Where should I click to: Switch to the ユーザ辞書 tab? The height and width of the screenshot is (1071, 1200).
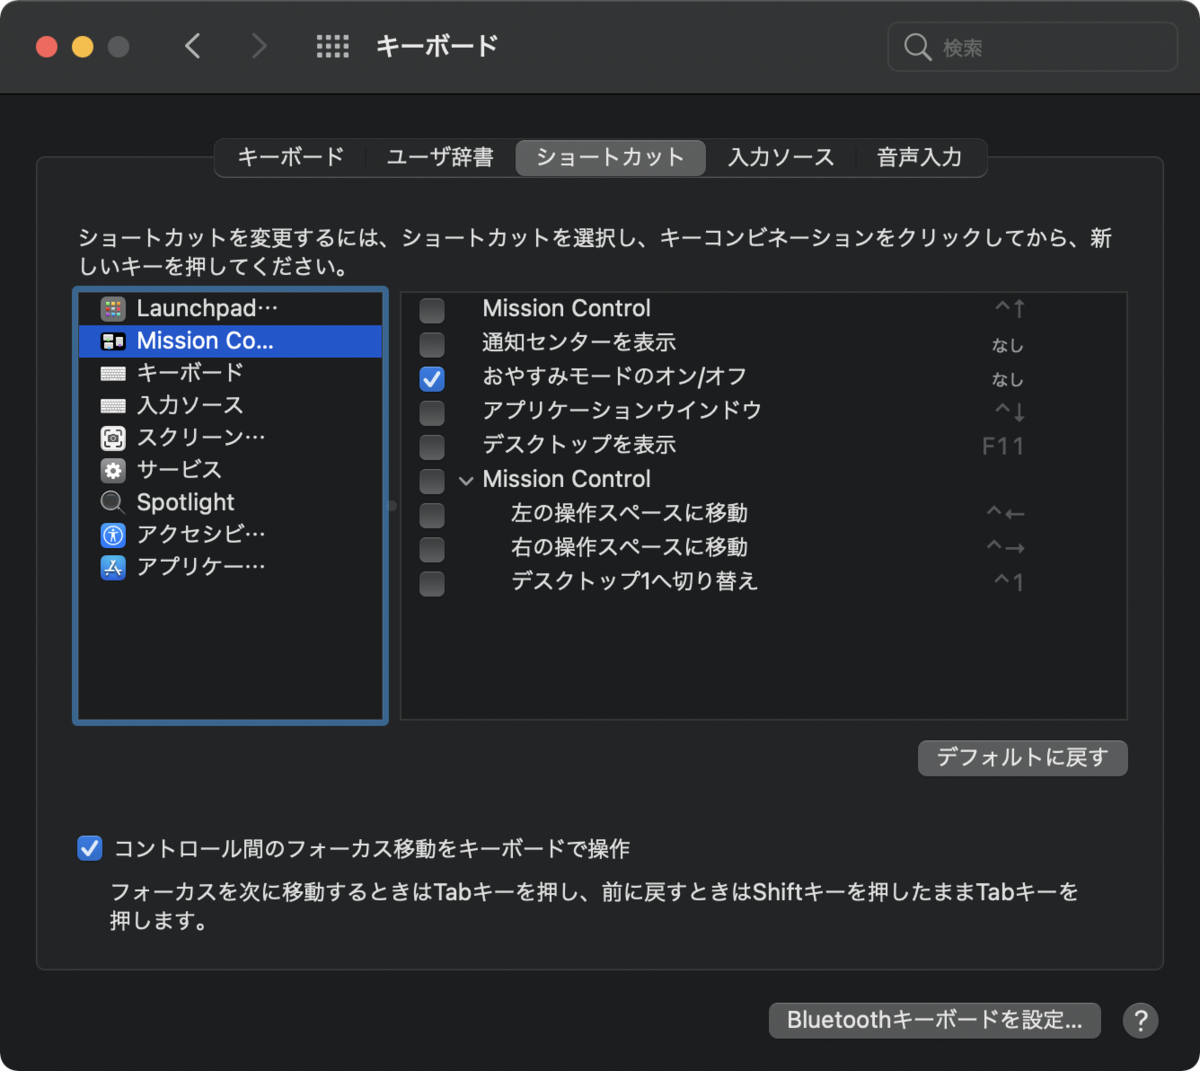click(x=439, y=157)
